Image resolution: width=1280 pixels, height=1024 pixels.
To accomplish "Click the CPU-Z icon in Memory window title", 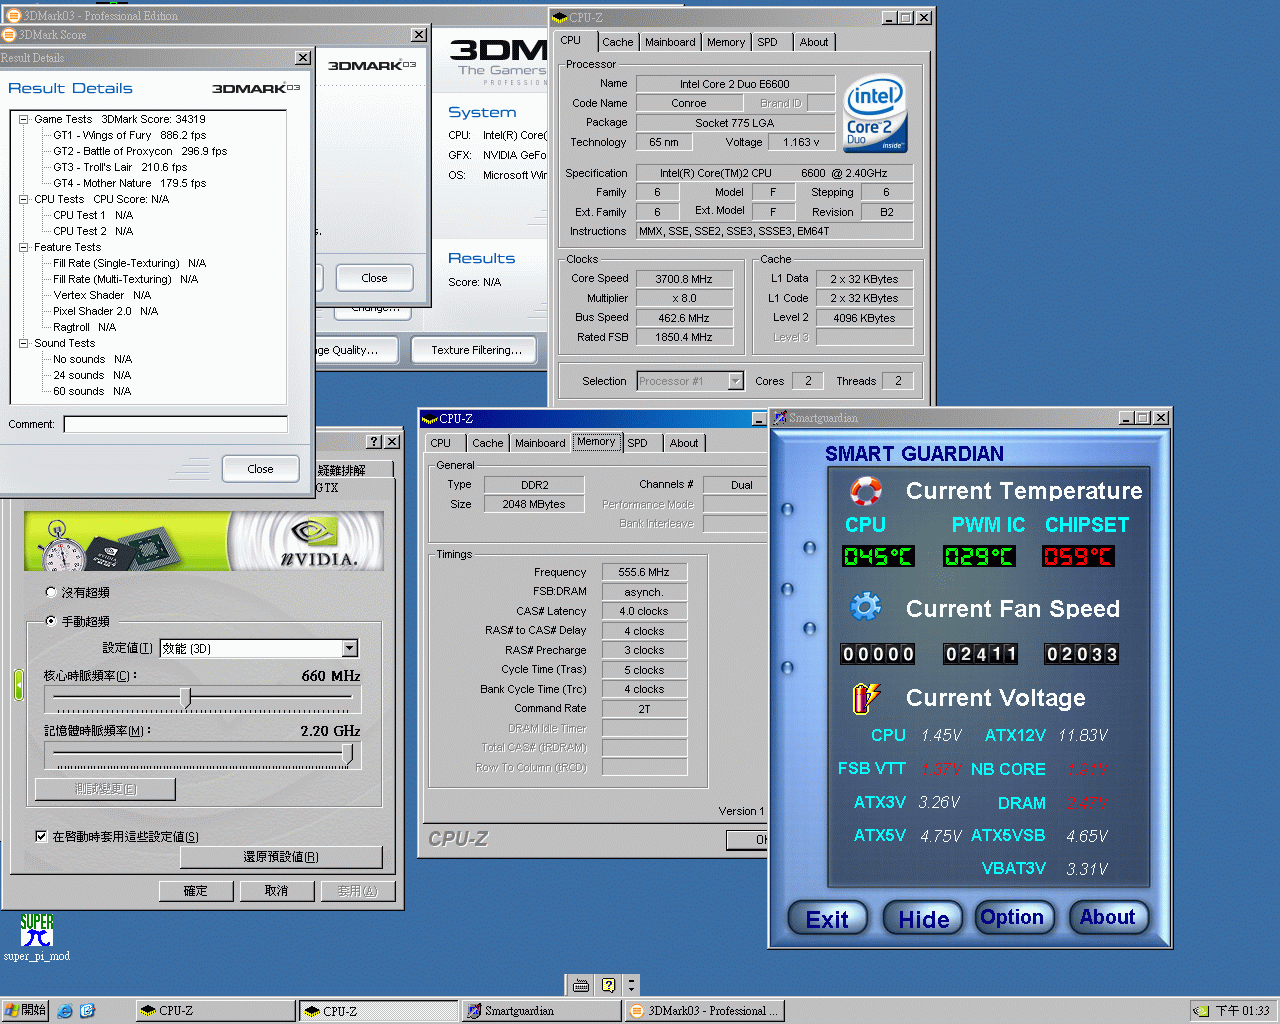I will [x=430, y=419].
